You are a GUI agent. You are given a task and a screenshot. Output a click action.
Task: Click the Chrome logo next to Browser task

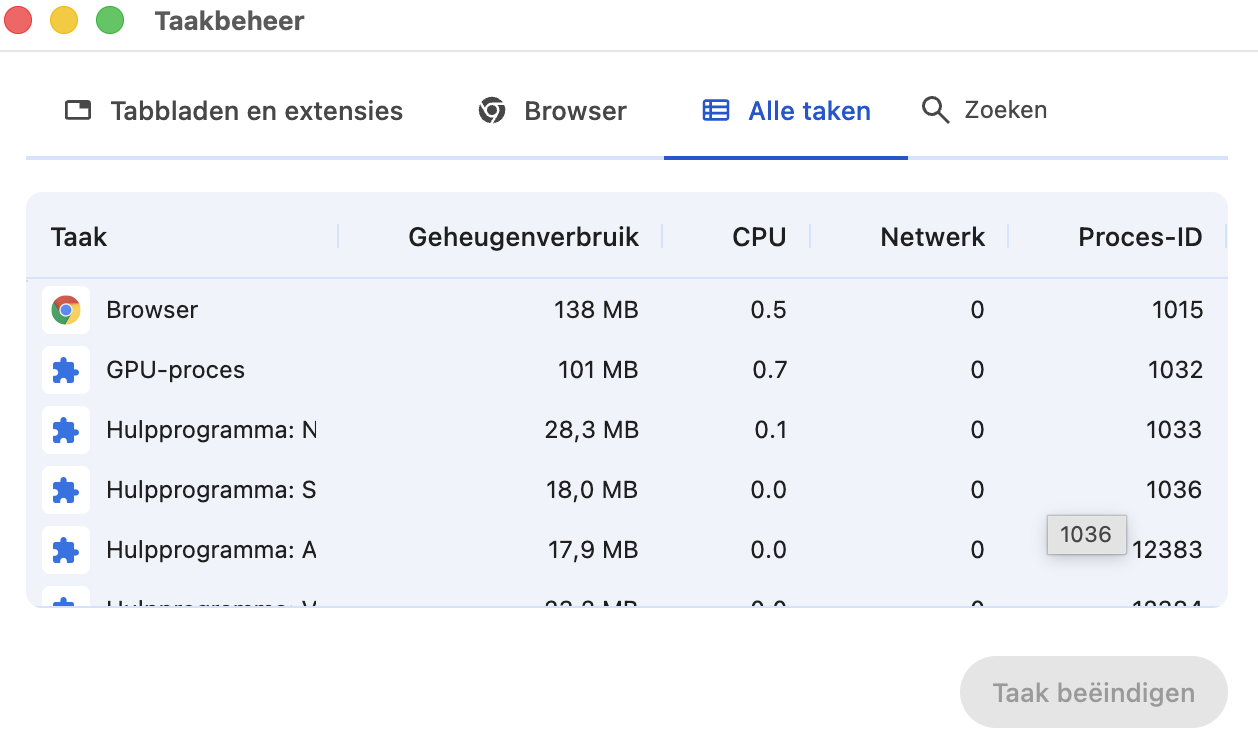pyautogui.click(x=65, y=310)
